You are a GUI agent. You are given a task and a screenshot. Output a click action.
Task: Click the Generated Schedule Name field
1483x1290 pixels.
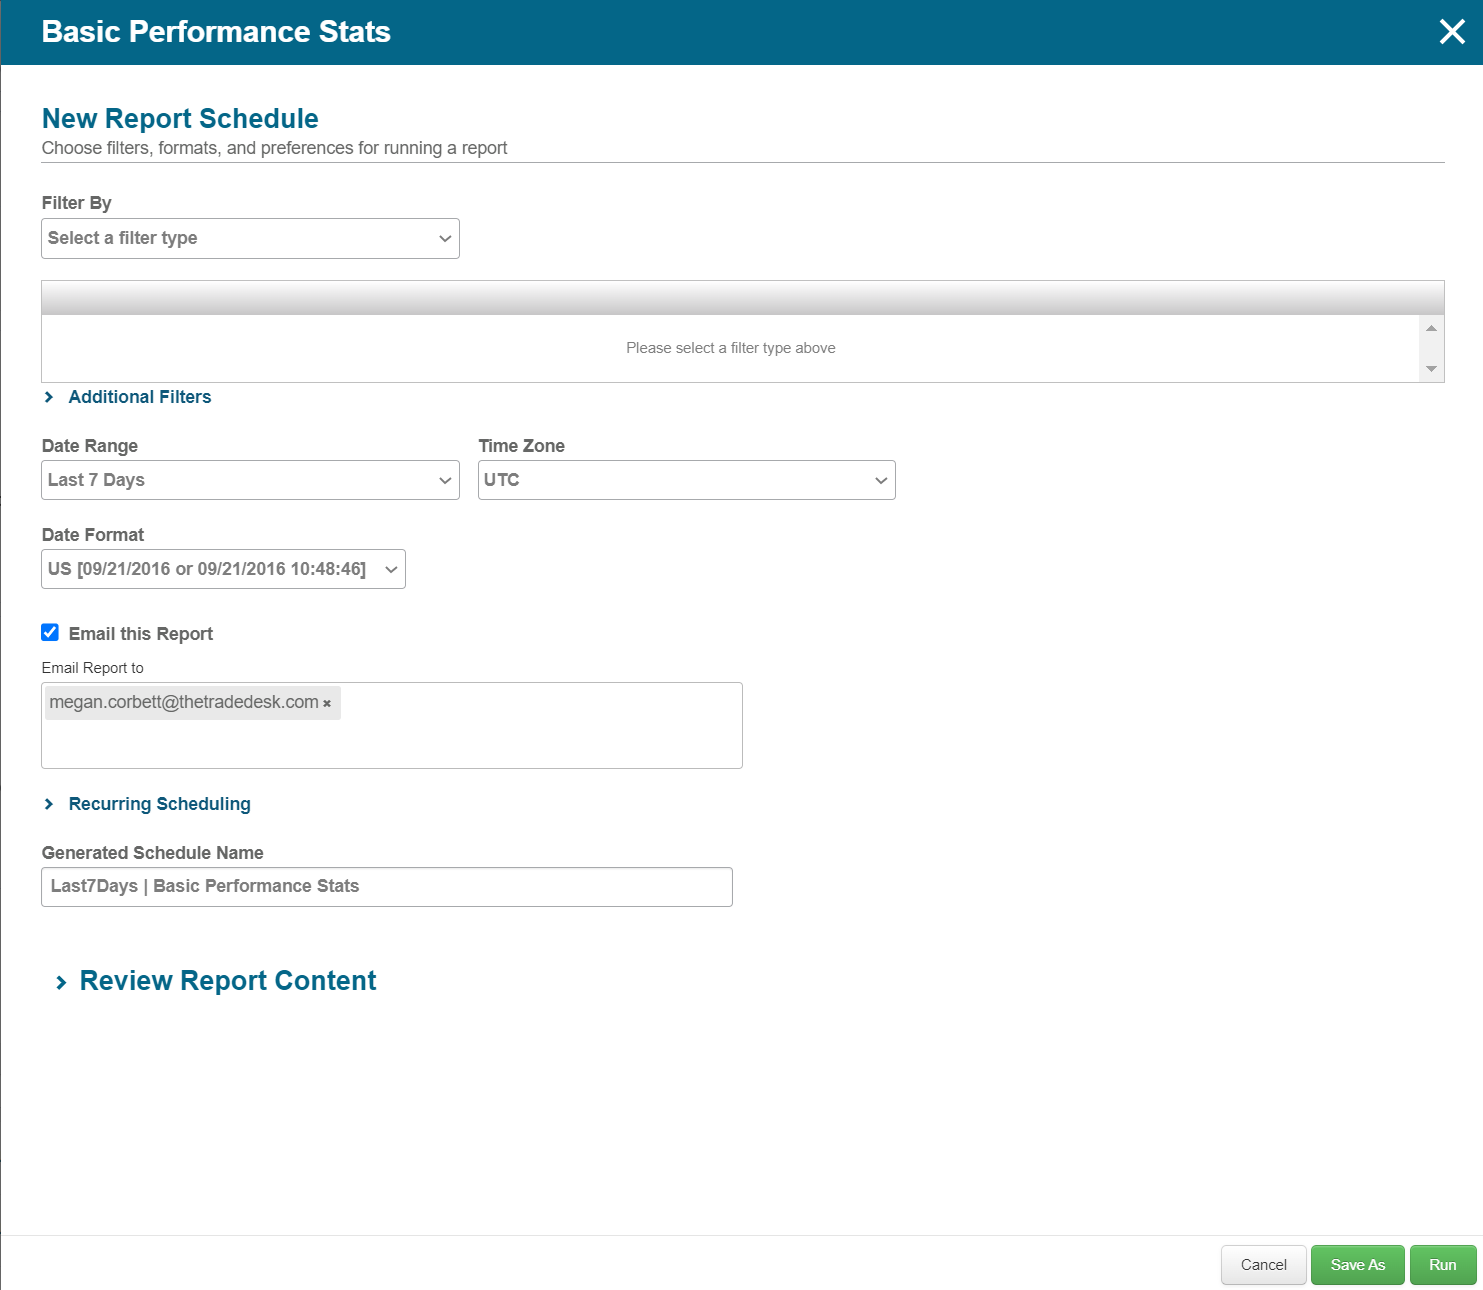point(386,887)
